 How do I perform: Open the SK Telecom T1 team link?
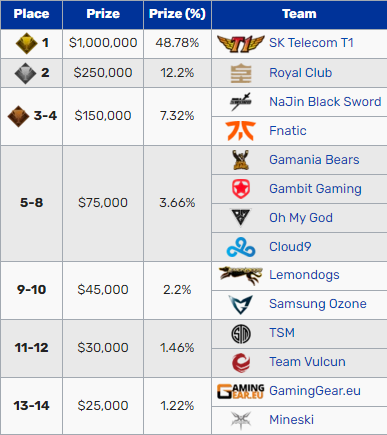click(x=311, y=43)
